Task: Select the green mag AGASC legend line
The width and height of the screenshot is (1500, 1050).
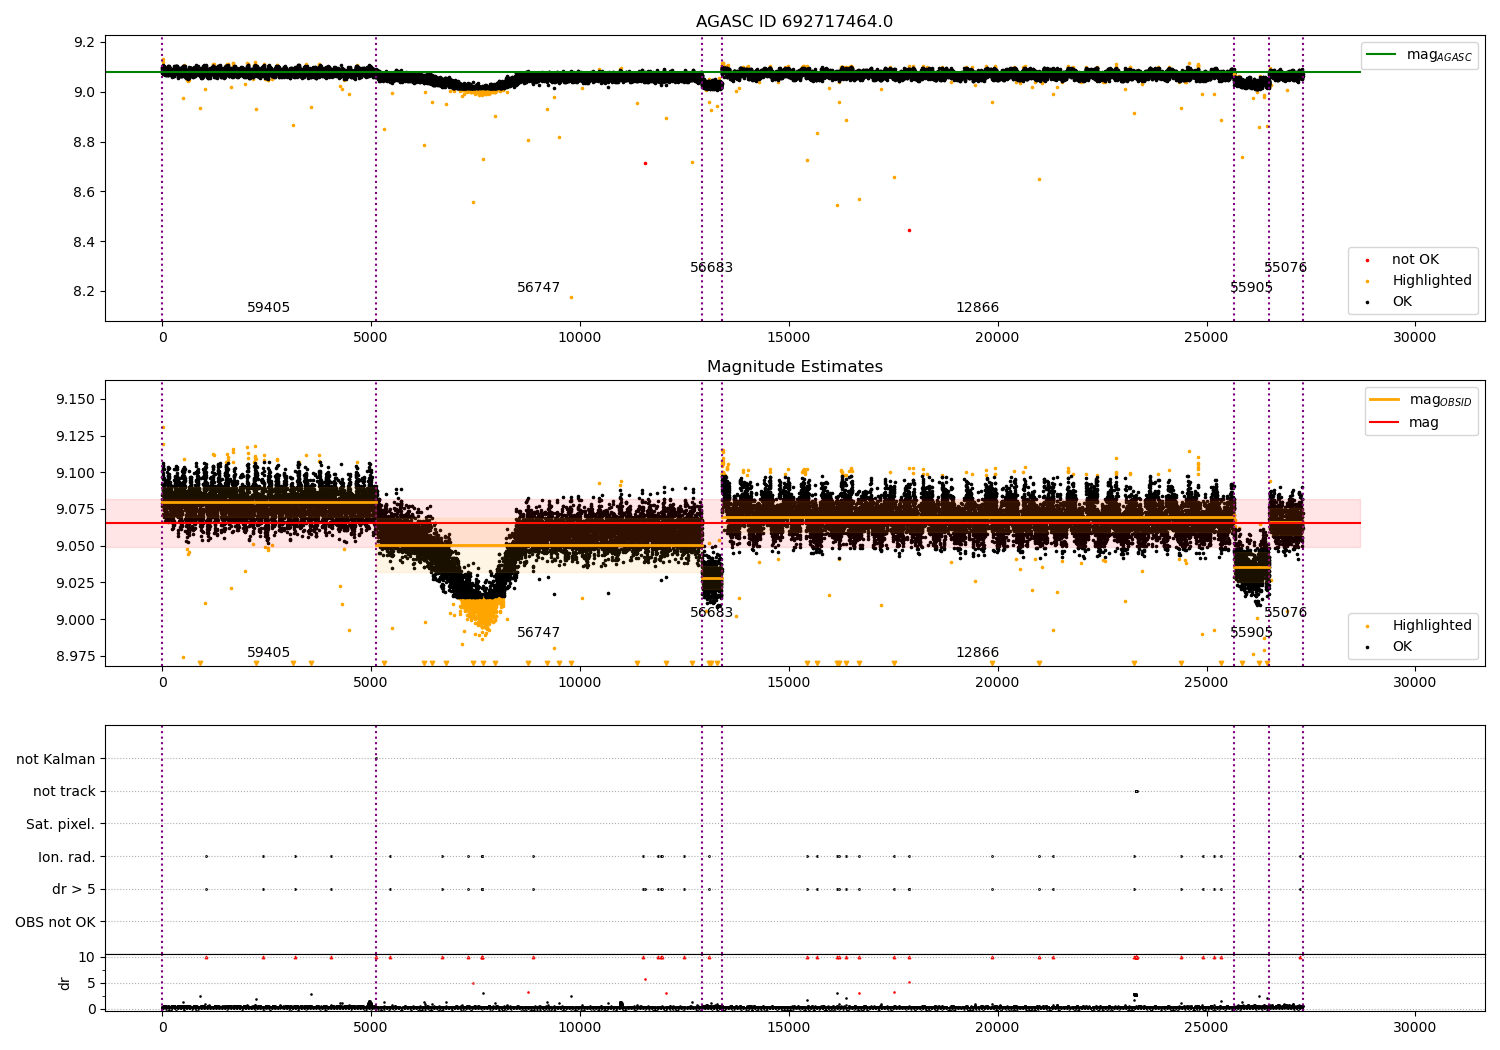Action: (1381, 55)
